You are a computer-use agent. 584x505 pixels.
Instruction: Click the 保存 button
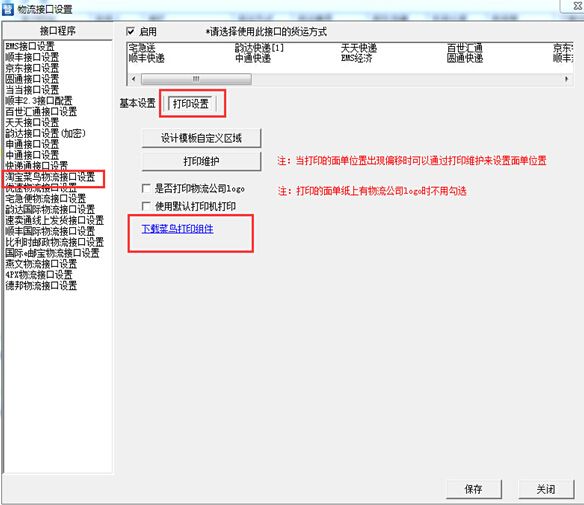click(474, 489)
